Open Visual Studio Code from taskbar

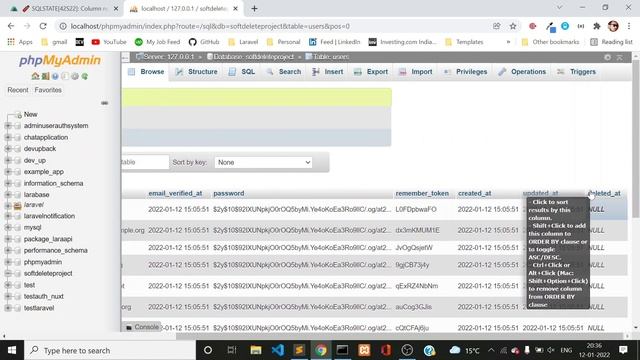278,350
